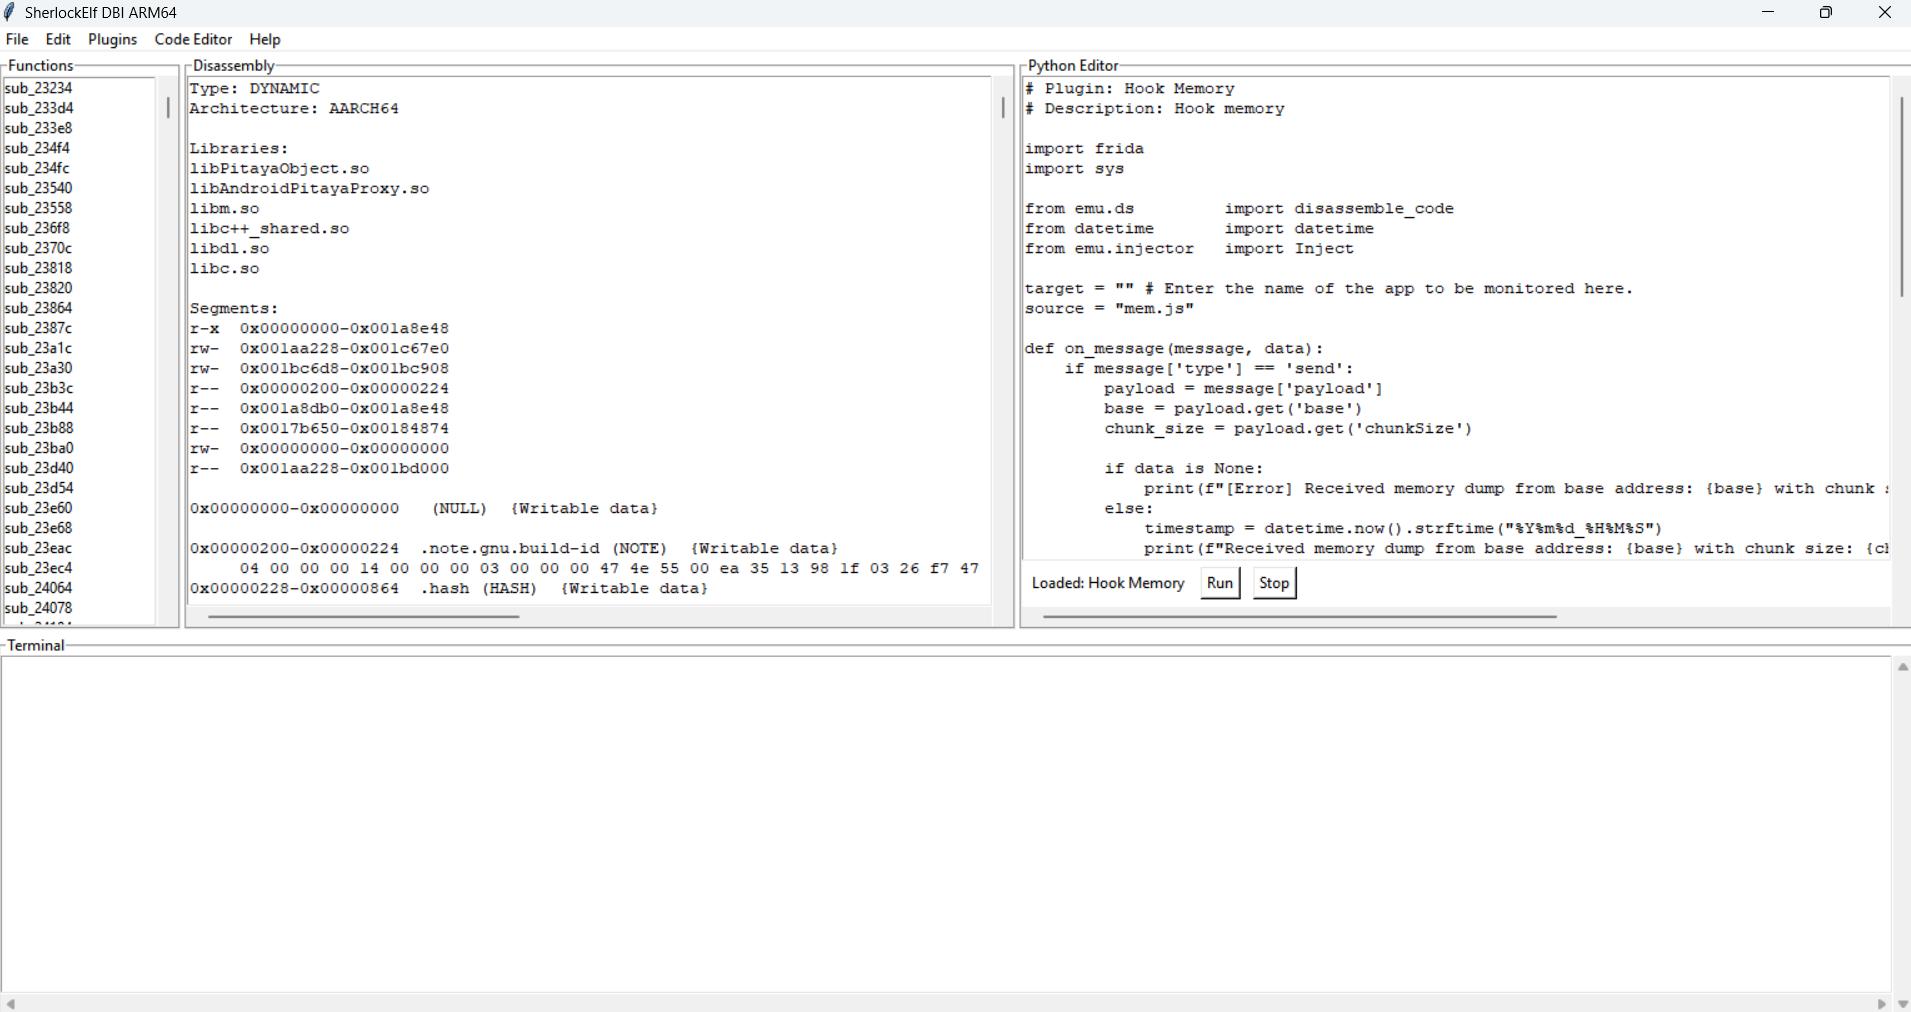Select function sub_234f4
The height and width of the screenshot is (1012, 1911).
pos(37,148)
